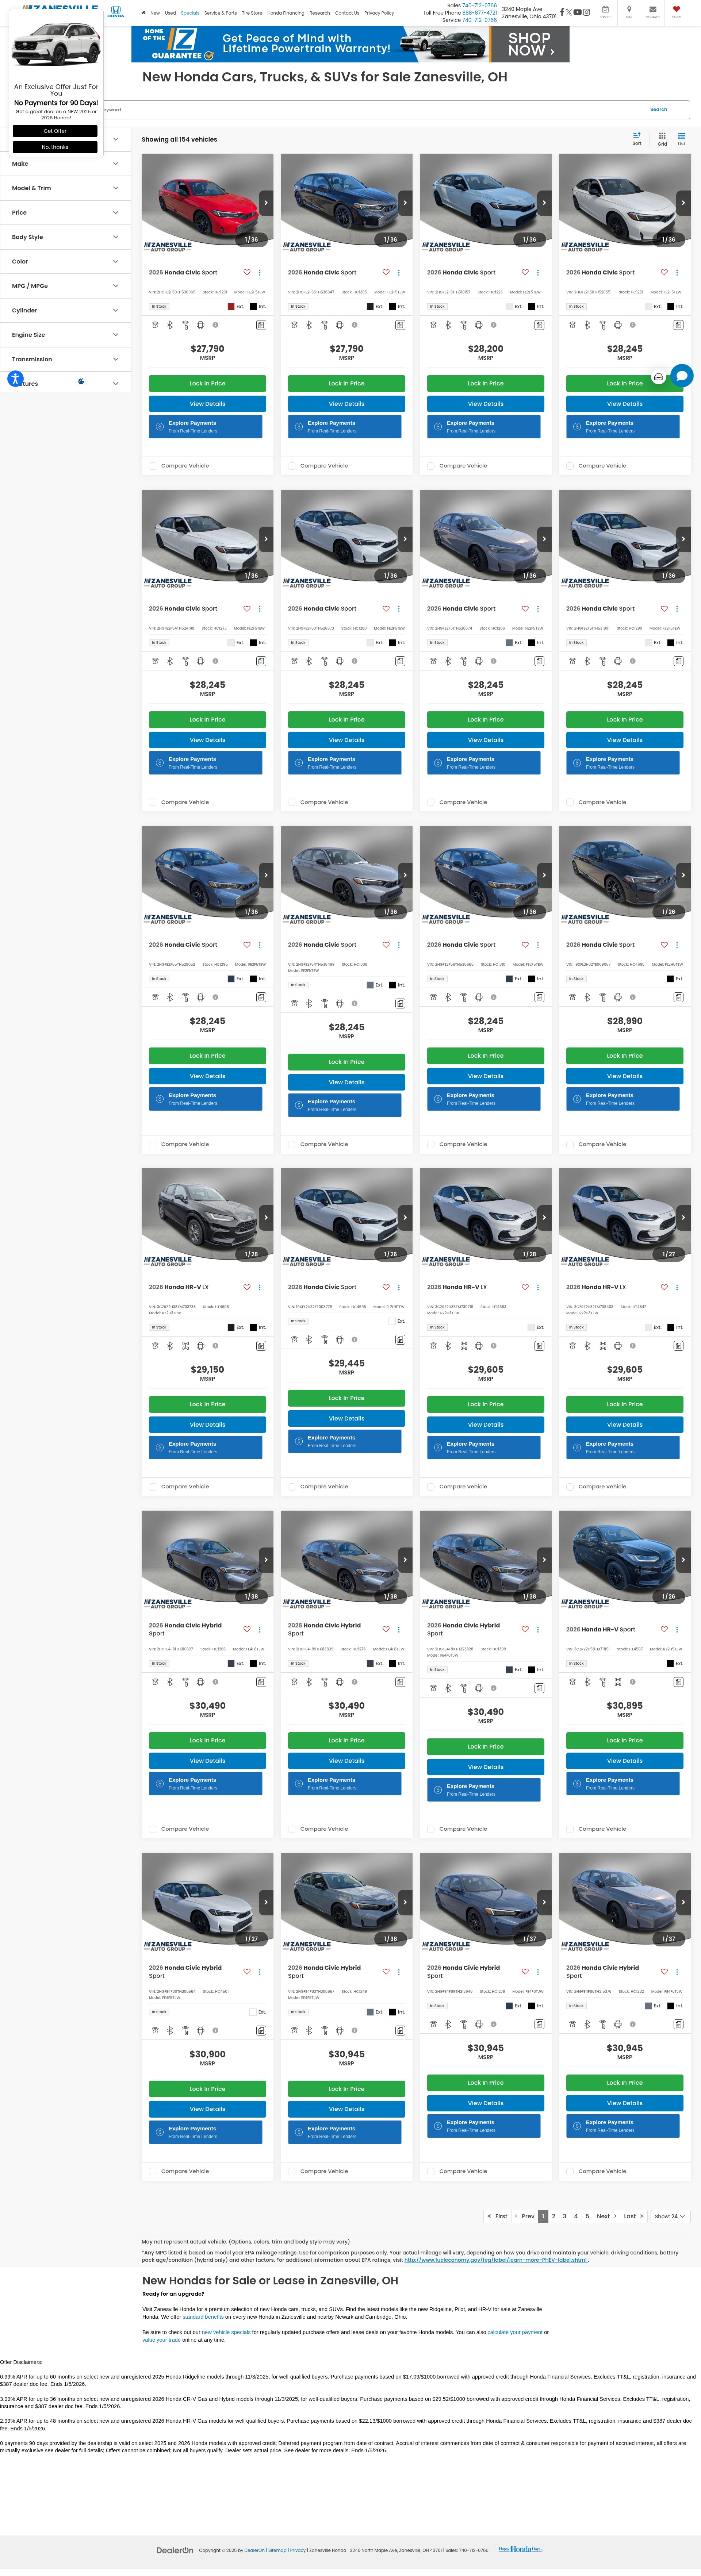The image size is (701, 2576).
Task: Click the printer icon beside the chat bubble
Action: (x=658, y=377)
